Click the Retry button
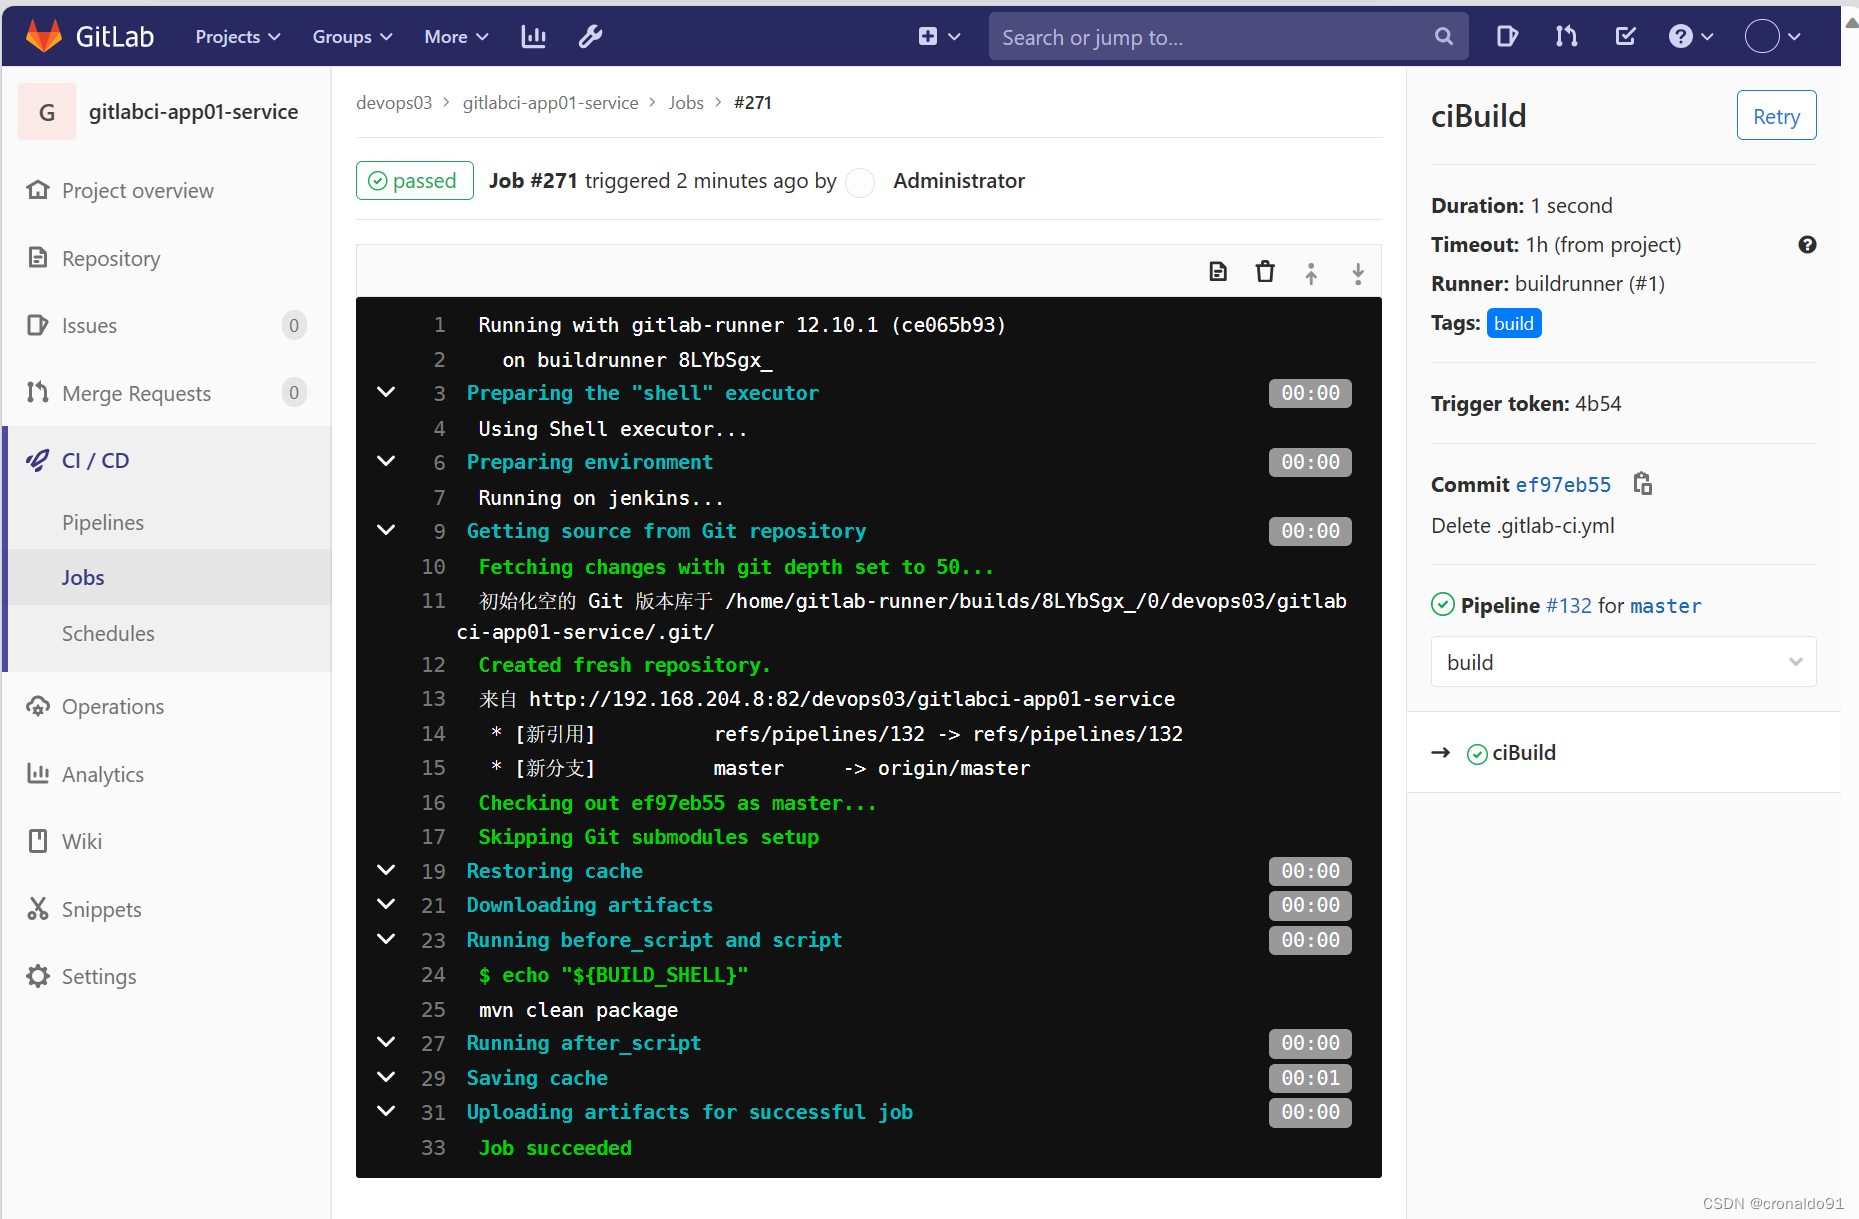The width and height of the screenshot is (1859, 1219). pos(1776,116)
